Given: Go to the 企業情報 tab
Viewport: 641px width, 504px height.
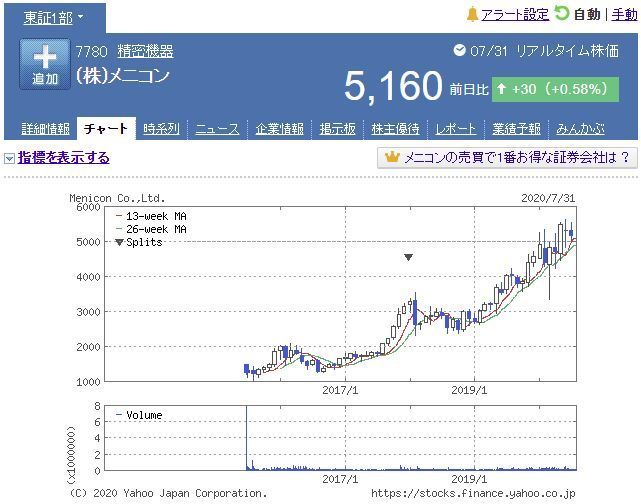Looking at the screenshot, I should pos(280,129).
